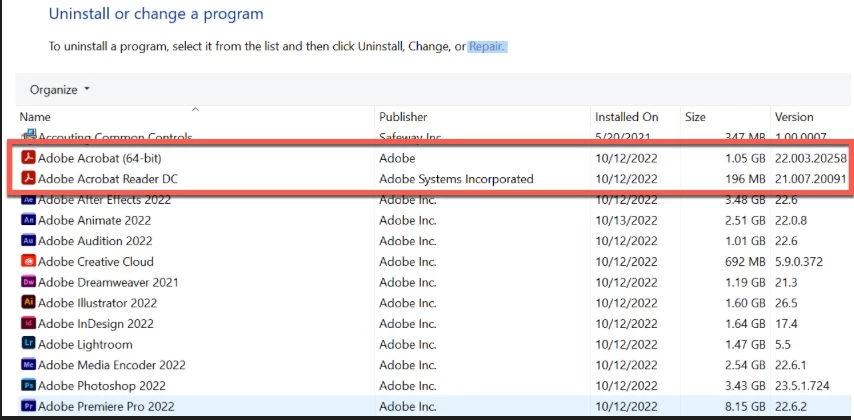Viewport: 854px width, 420px height.
Task: Click the 2.51 GB size value
Action: (x=743, y=220)
